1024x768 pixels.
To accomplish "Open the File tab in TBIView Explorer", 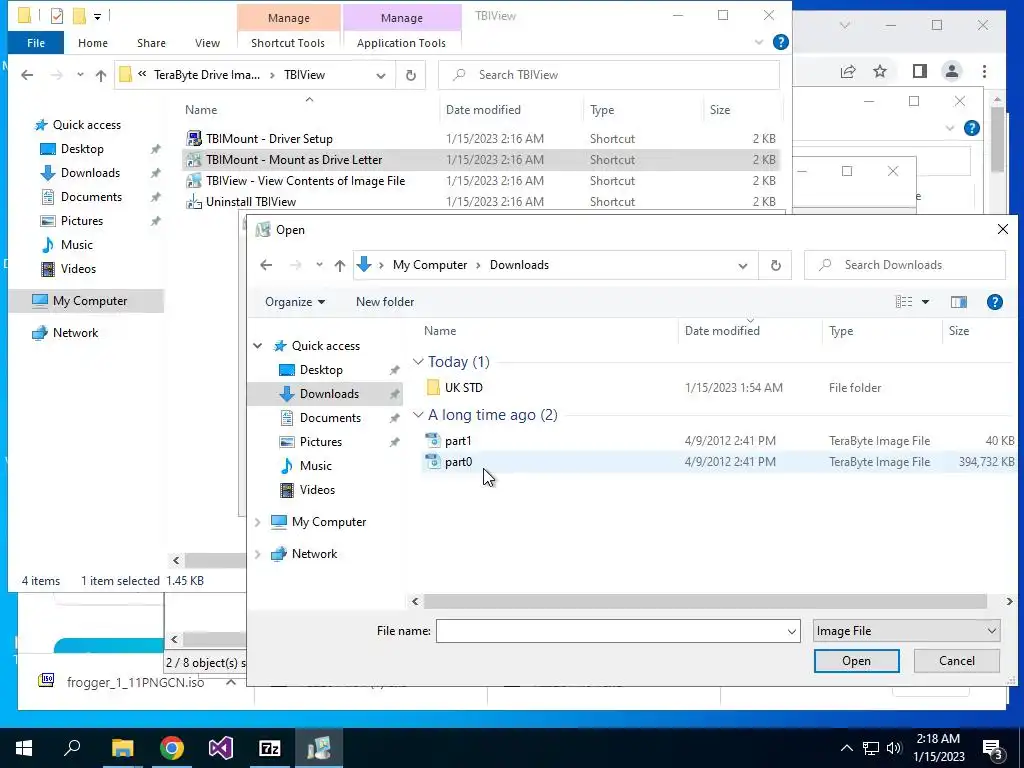I will [x=36, y=43].
